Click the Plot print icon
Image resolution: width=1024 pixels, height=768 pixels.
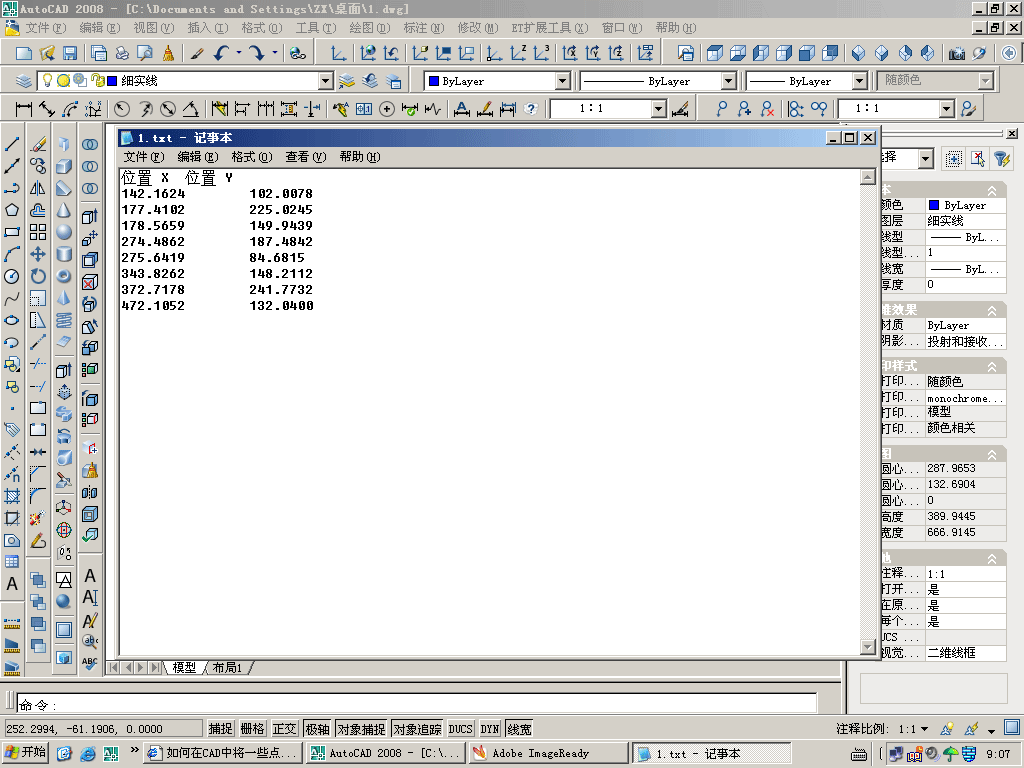point(122,54)
